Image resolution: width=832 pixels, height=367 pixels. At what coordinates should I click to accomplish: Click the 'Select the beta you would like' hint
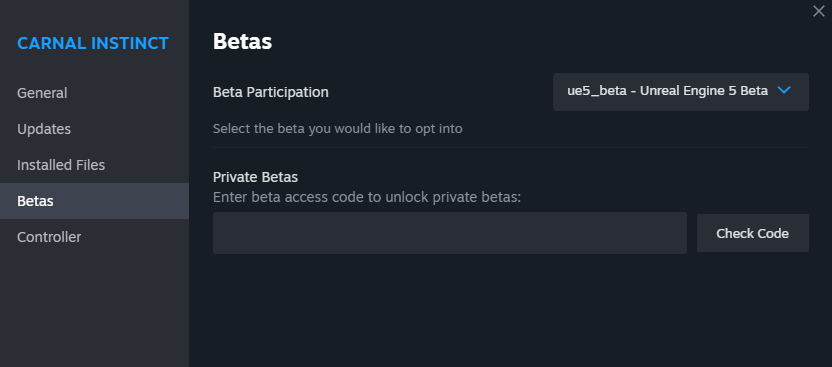pos(337,128)
